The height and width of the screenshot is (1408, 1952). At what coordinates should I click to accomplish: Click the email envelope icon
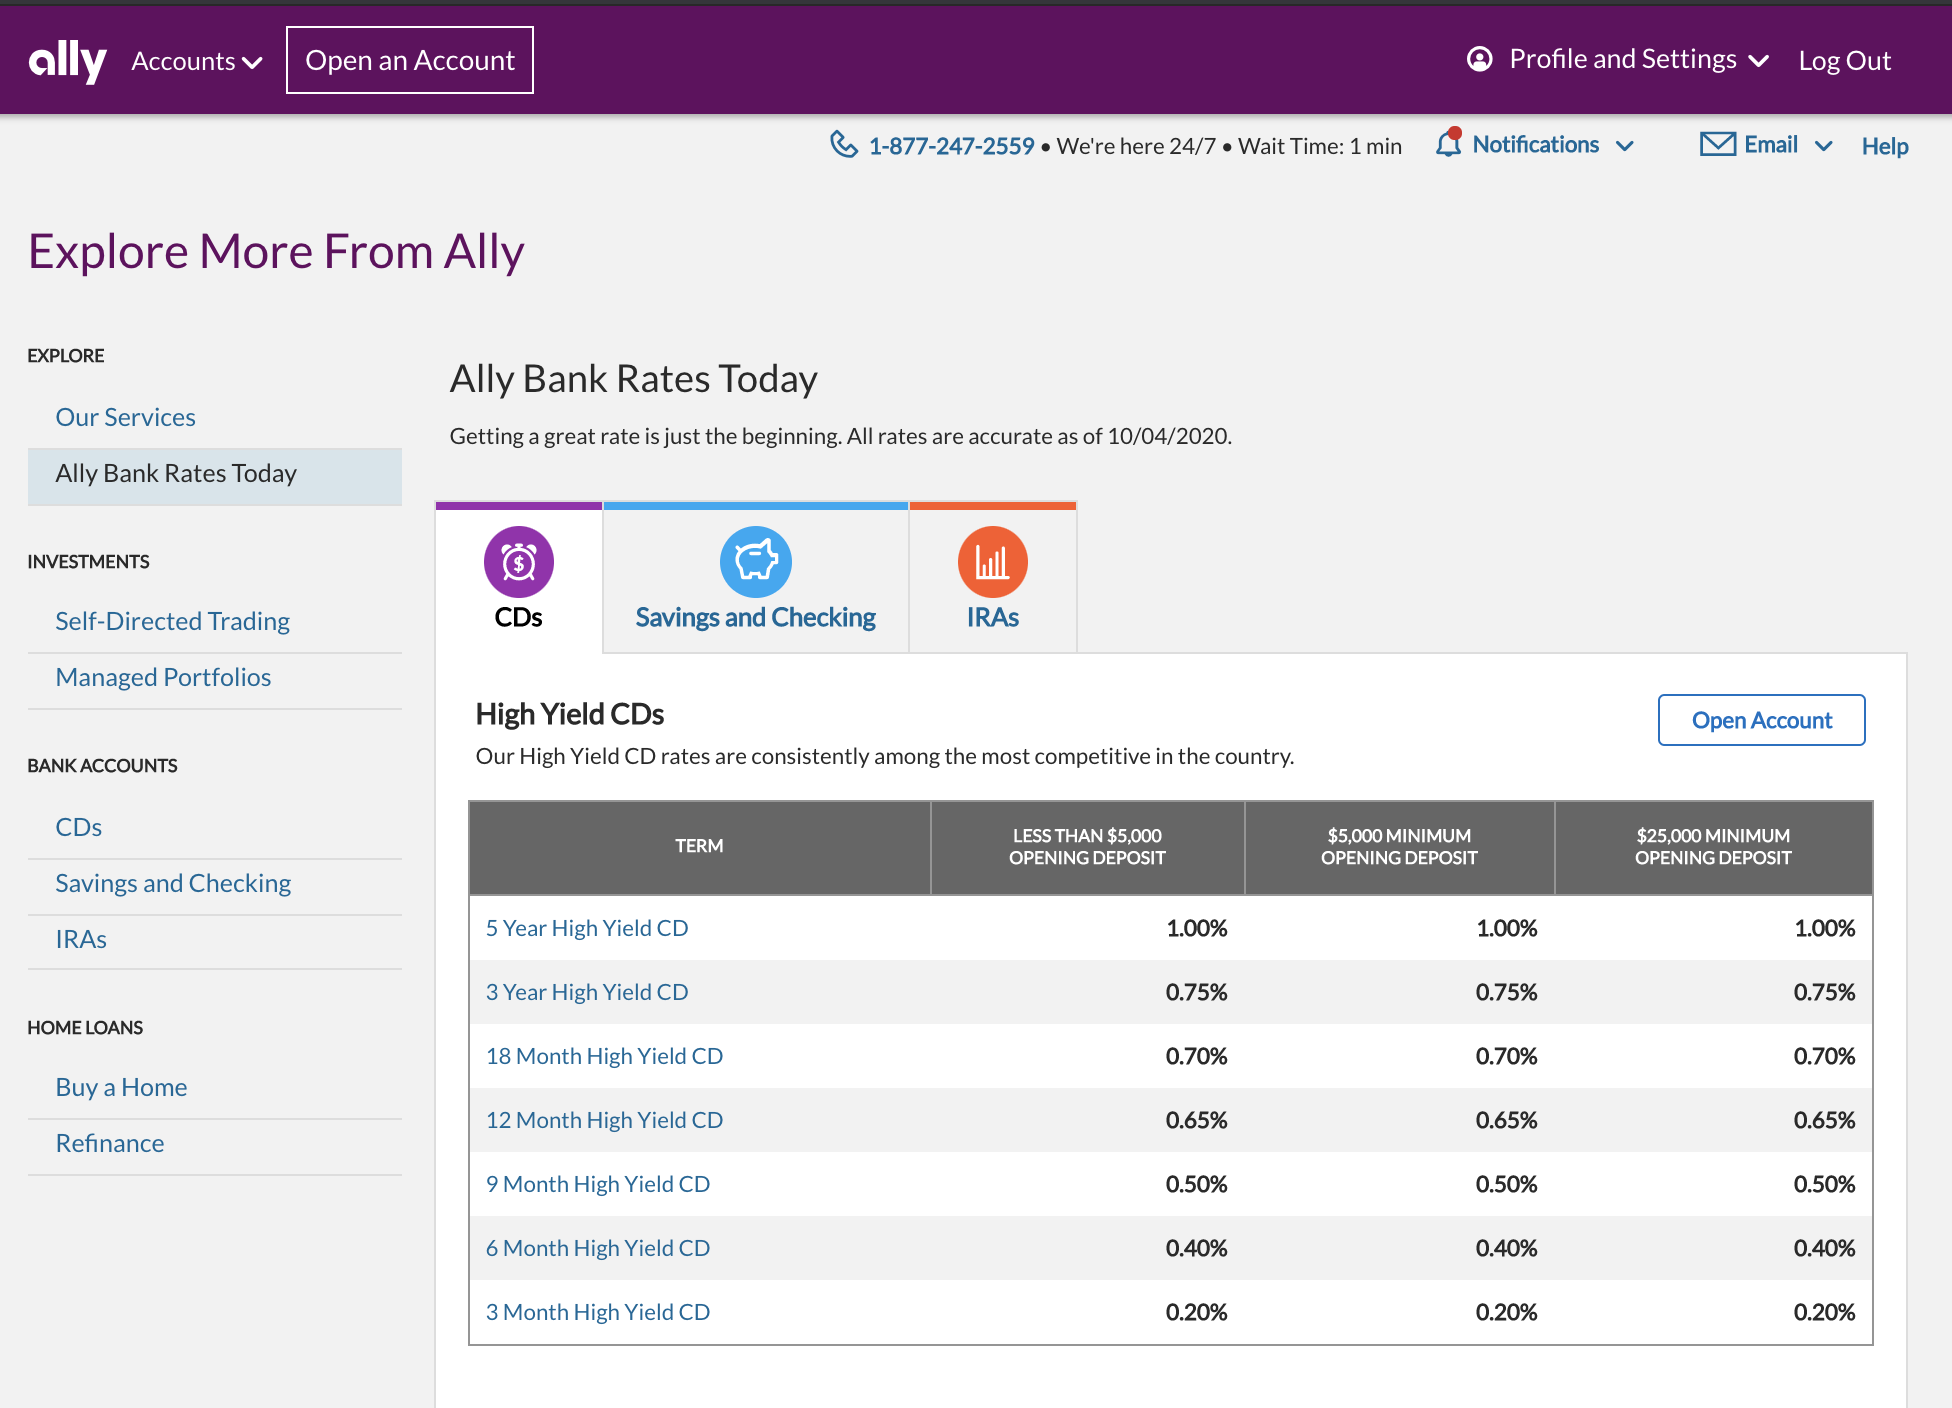click(1717, 144)
